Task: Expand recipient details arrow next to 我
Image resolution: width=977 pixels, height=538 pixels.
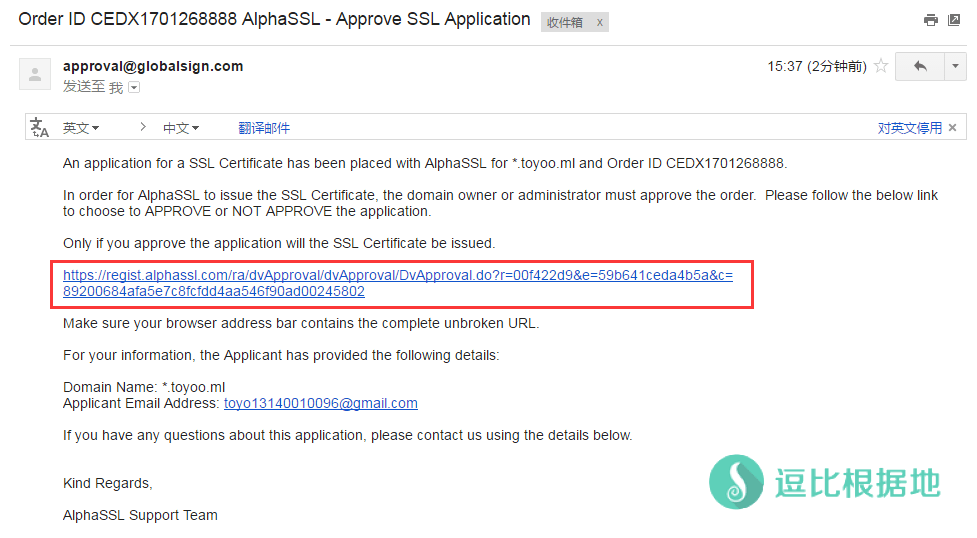Action: pyautogui.click(x=134, y=88)
